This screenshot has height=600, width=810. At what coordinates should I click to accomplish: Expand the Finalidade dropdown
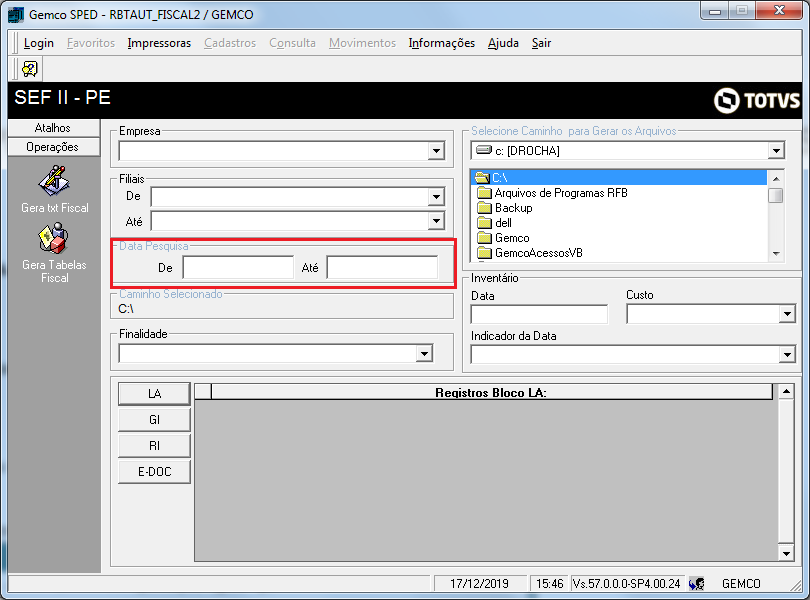click(x=424, y=353)
